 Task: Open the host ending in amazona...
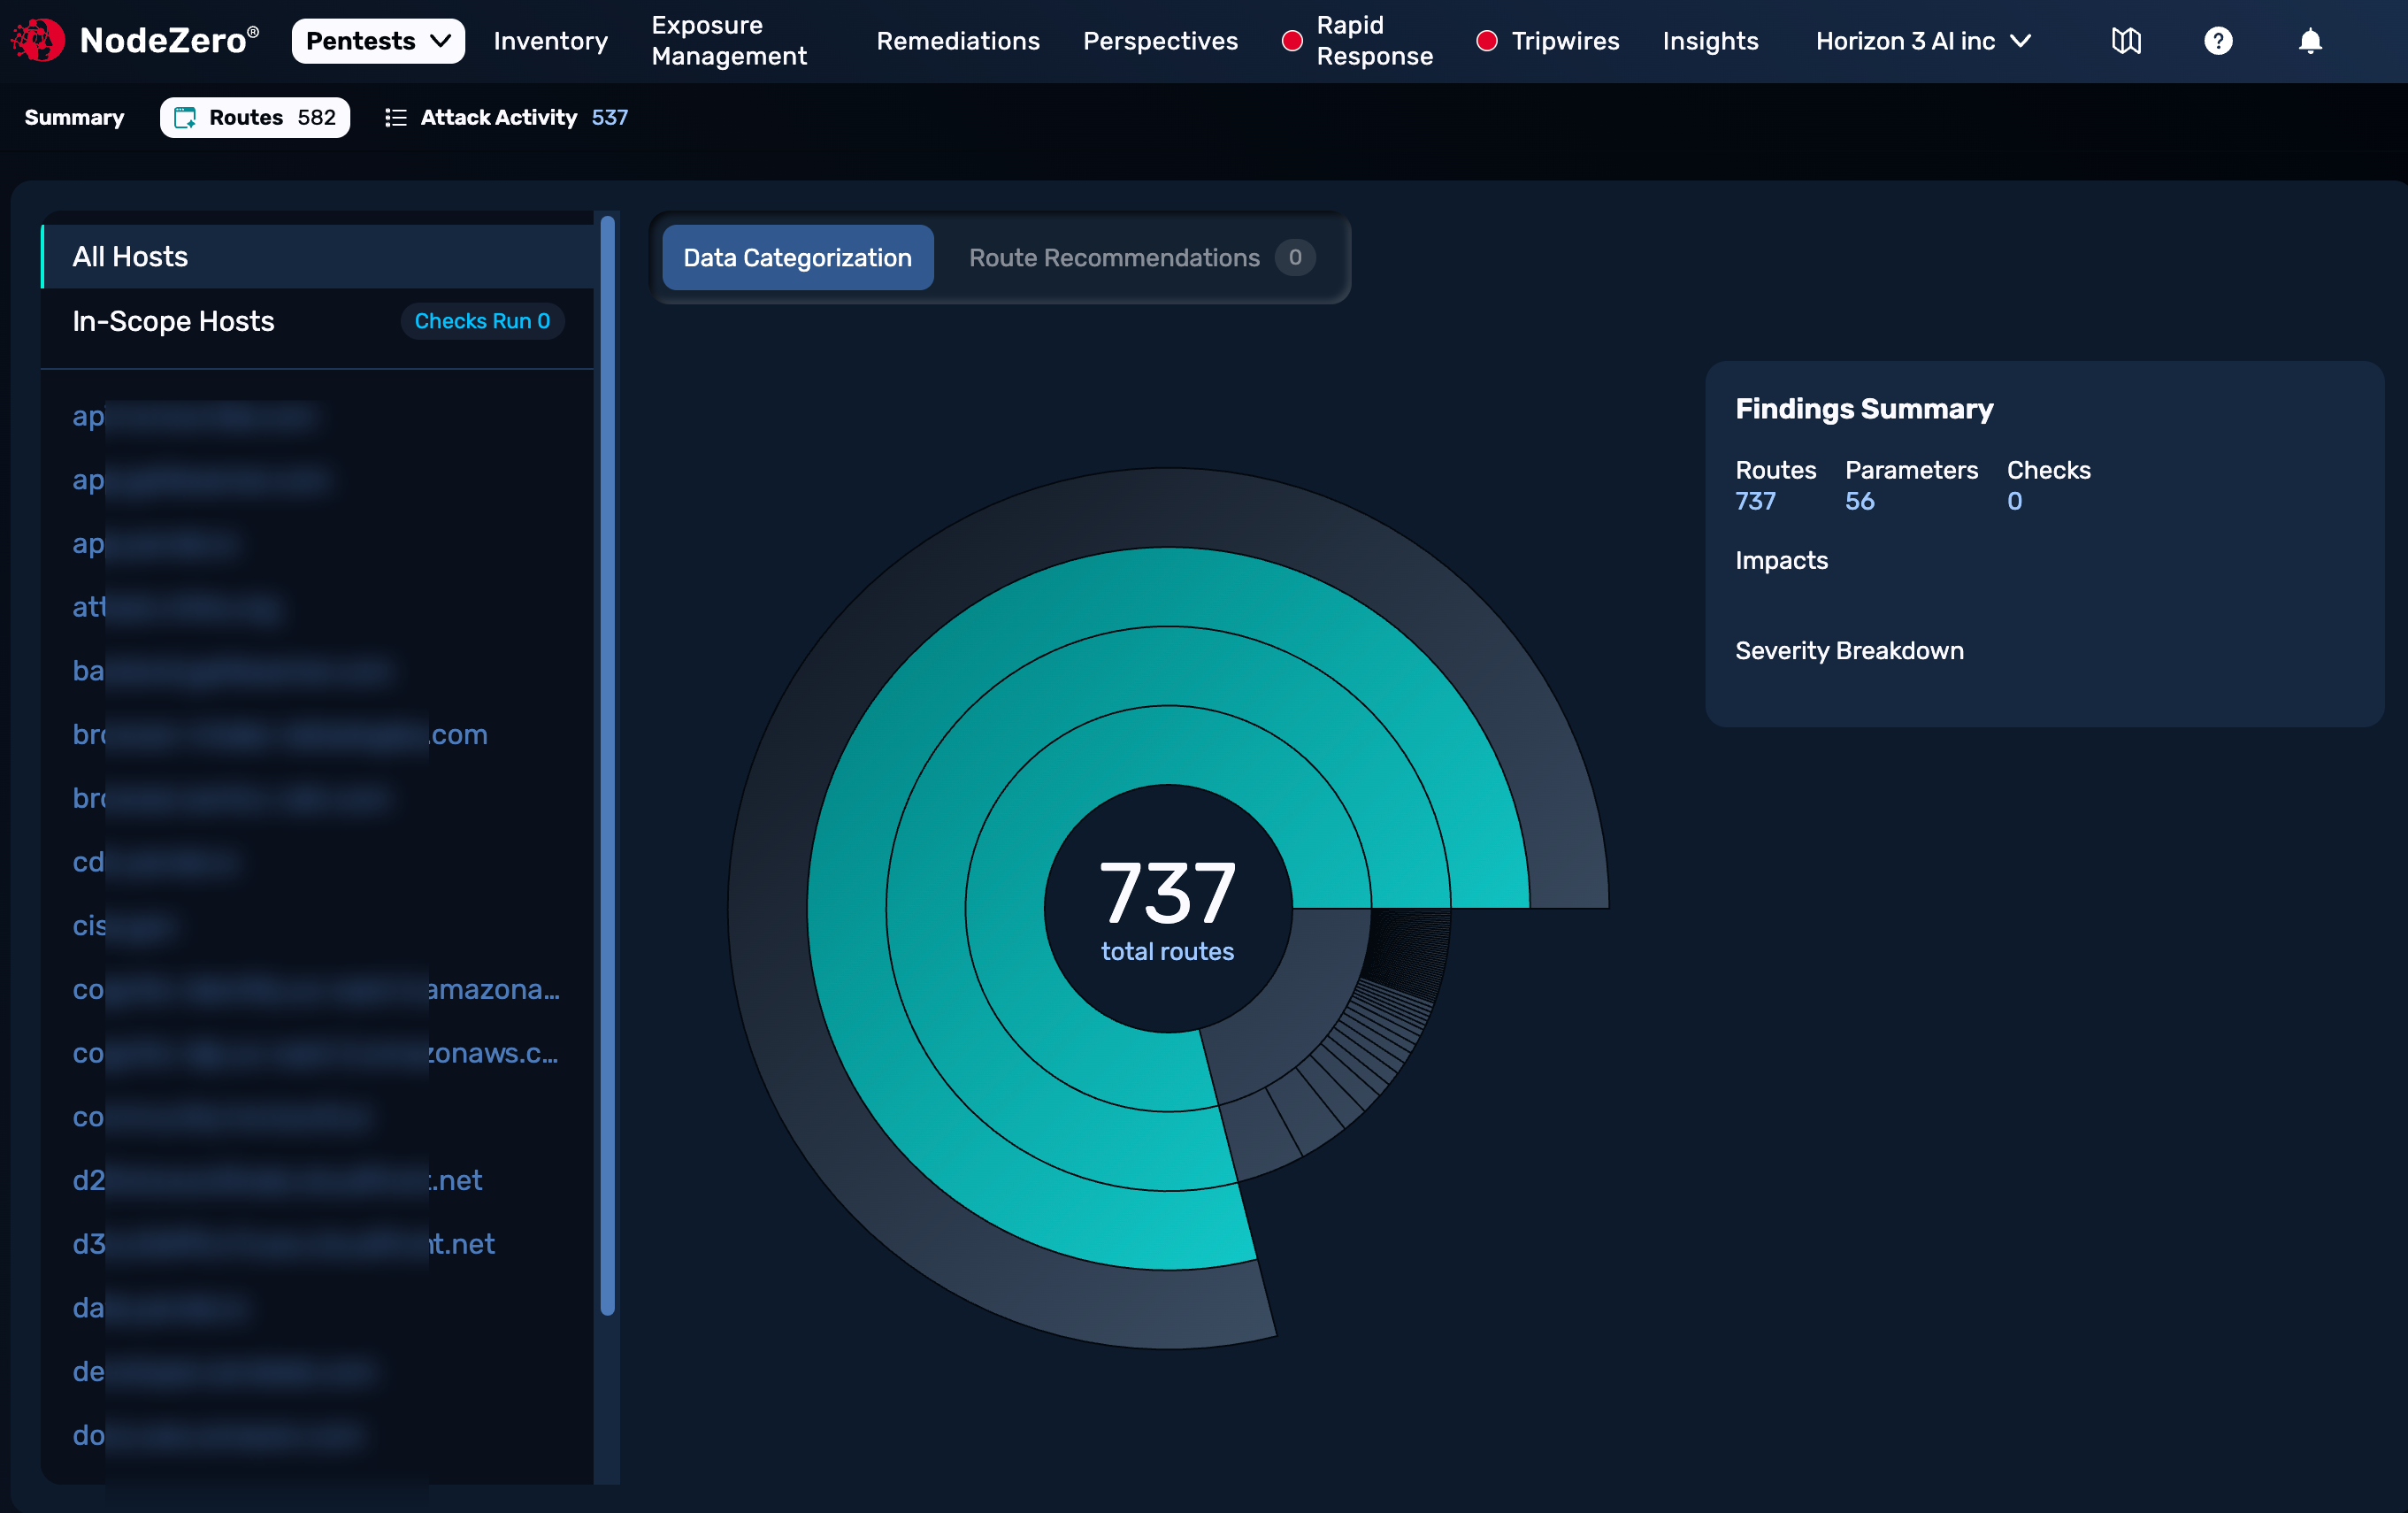coord(316,989)
